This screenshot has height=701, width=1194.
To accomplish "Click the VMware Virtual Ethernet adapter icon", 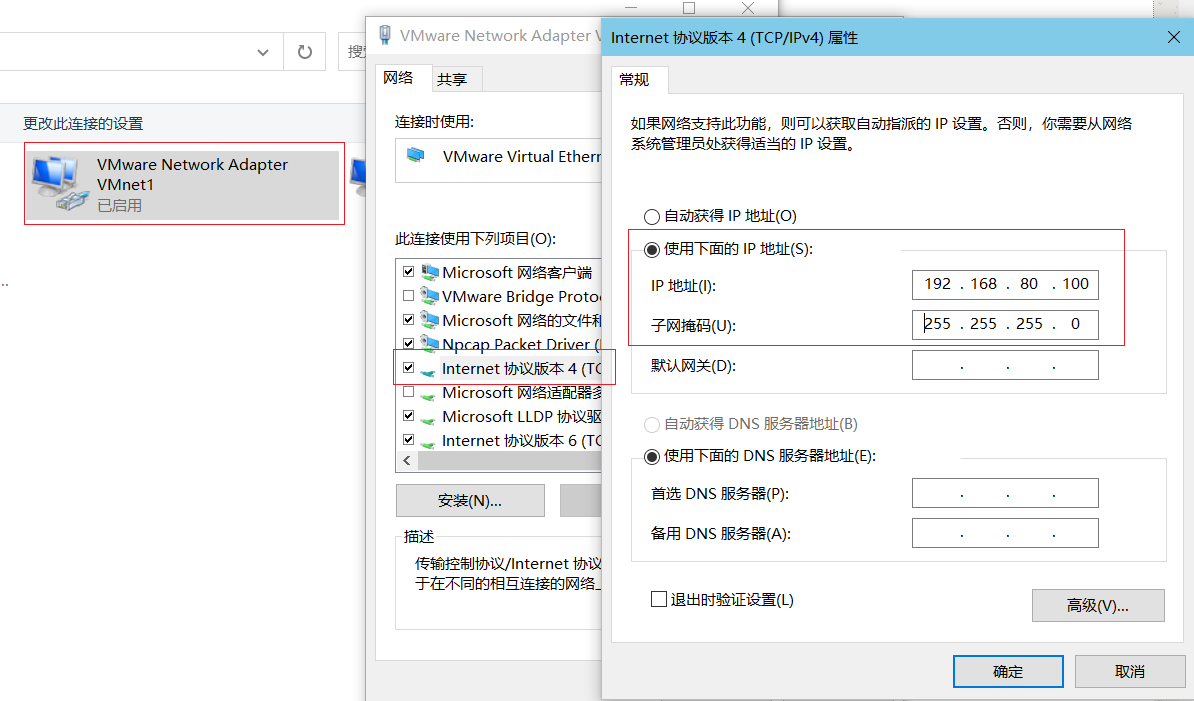I will tap(416, 155).
